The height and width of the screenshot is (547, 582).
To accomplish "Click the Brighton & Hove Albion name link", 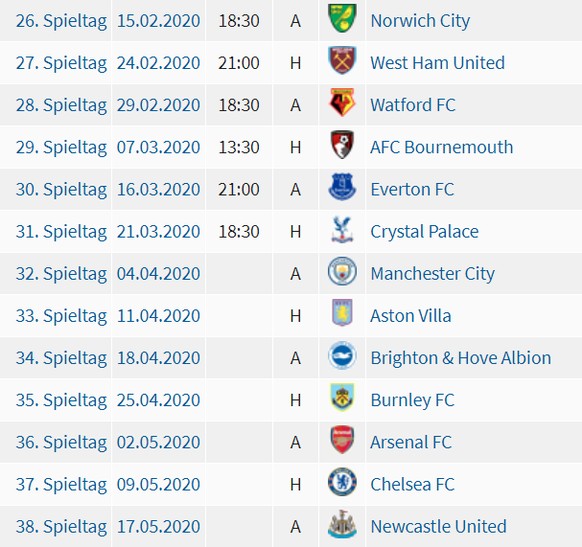I will click(x=461, y=358).
